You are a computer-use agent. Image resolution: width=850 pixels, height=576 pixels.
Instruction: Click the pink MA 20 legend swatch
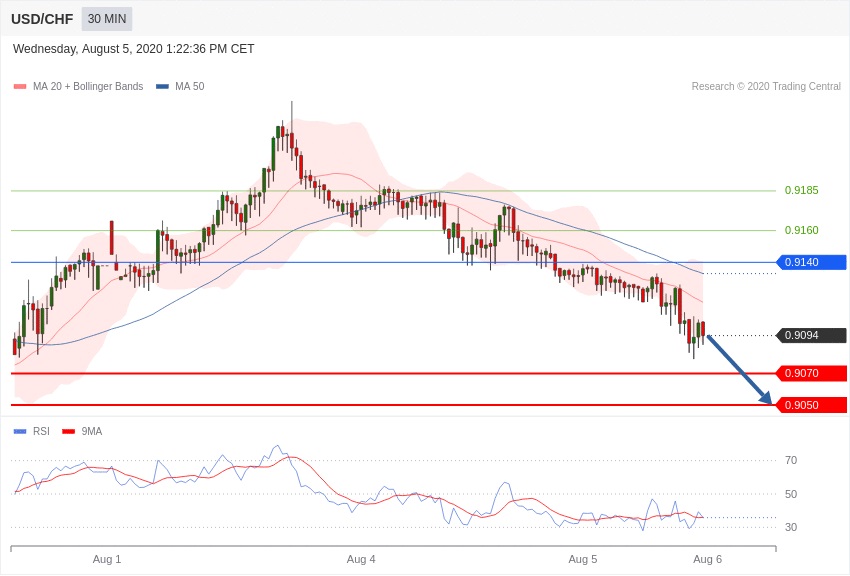point(20,87)
